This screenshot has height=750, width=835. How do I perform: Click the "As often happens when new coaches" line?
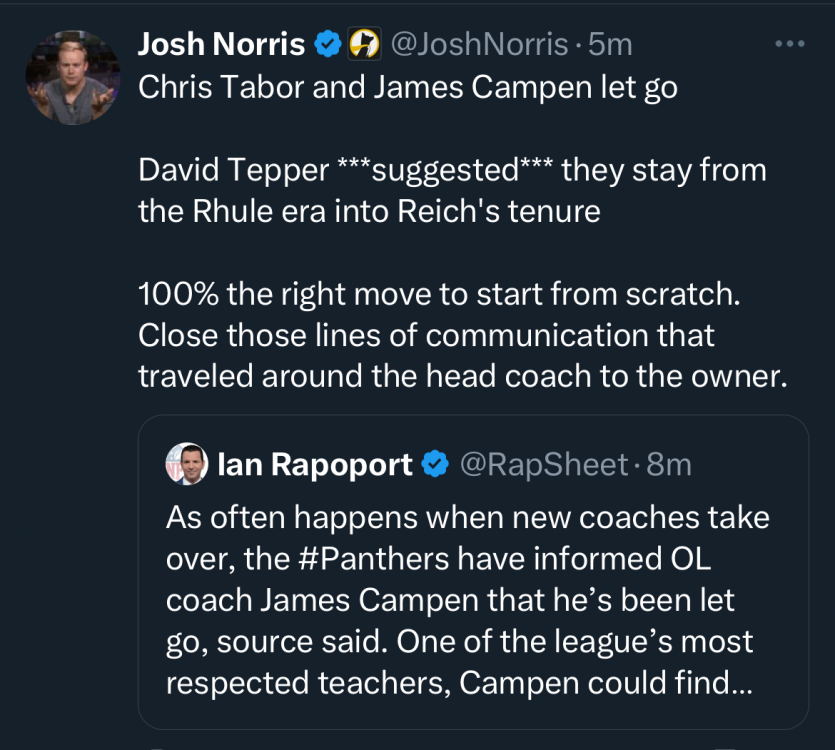point(467,518)
